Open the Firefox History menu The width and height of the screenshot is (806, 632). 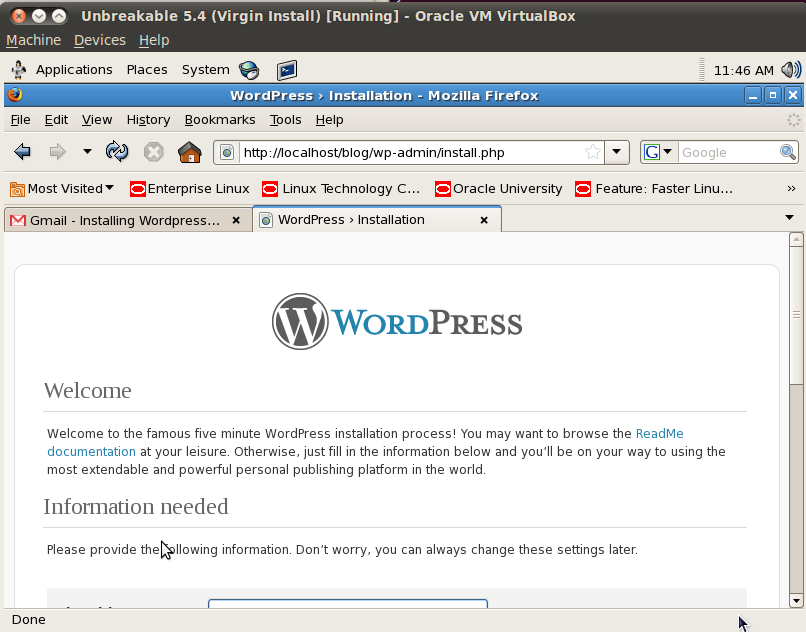pyautogui.click(x=148, y=120)
